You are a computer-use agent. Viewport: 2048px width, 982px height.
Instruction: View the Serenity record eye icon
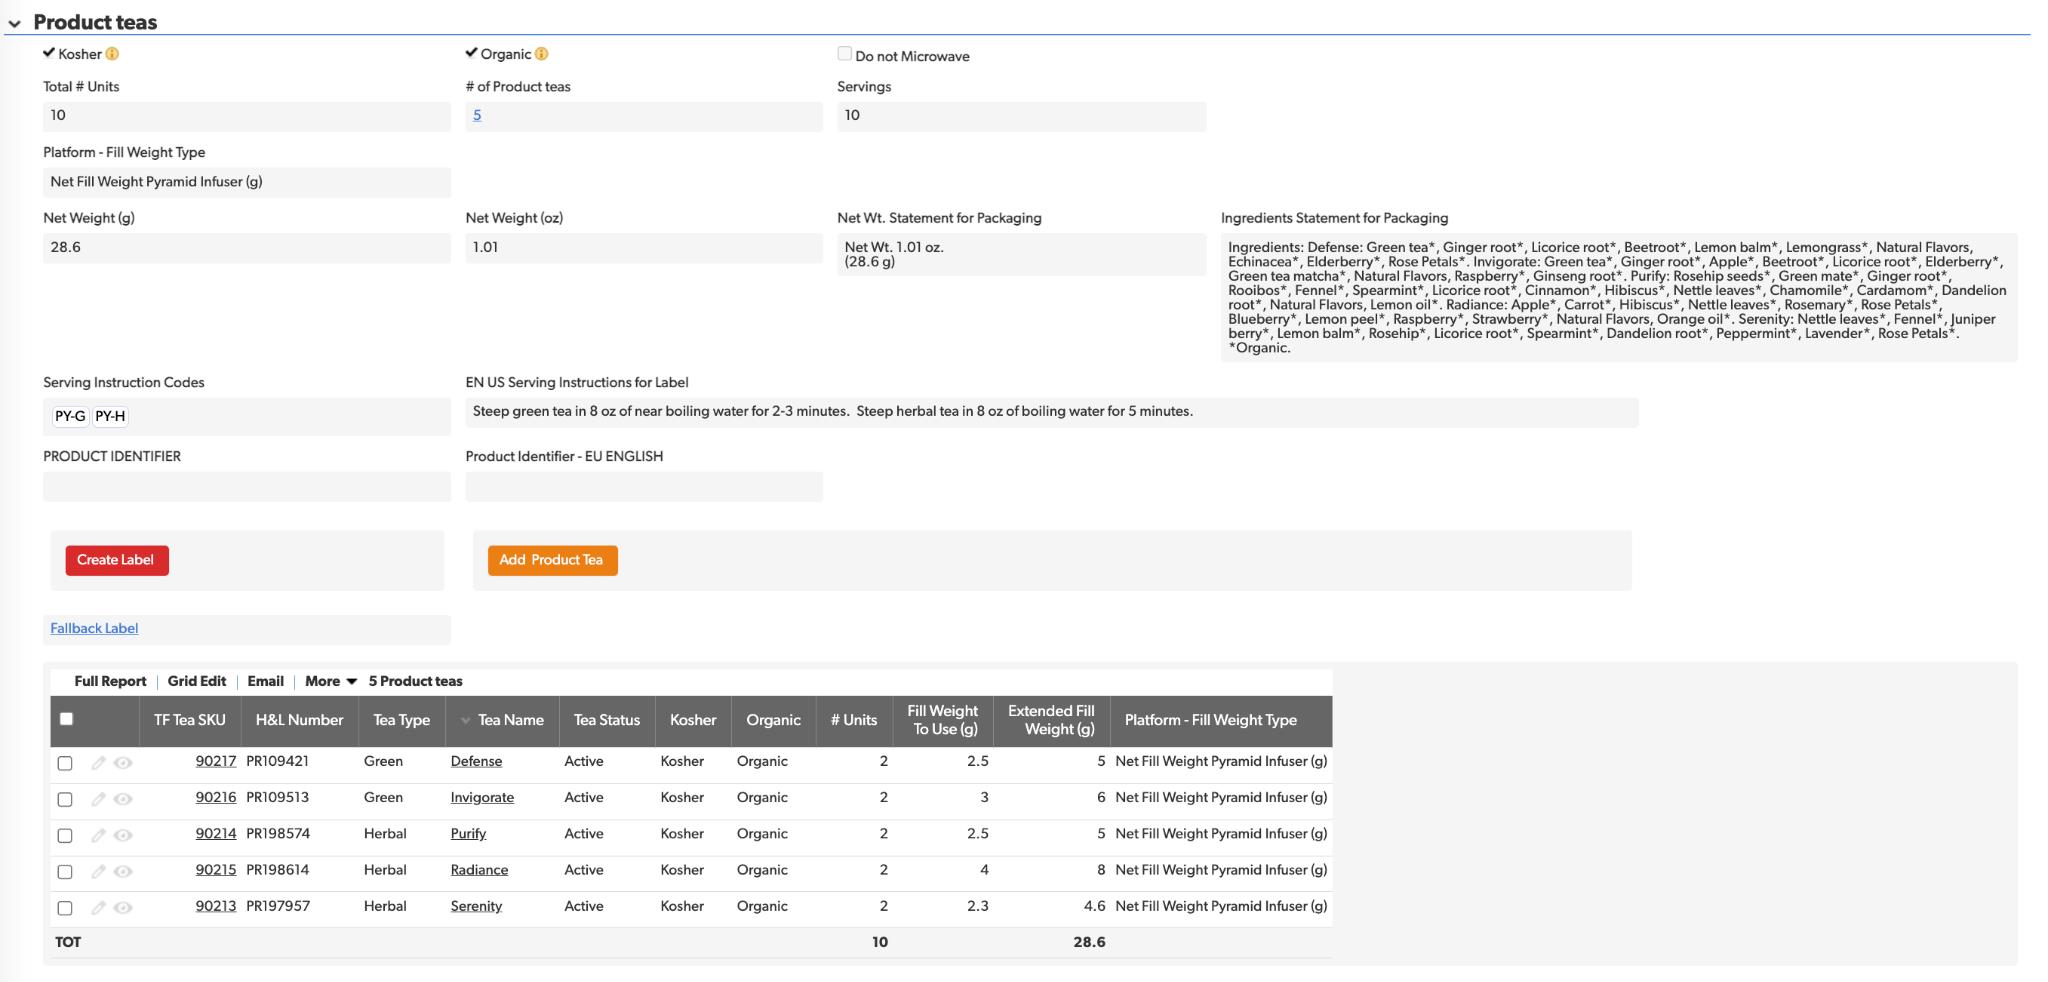coord(123,908)
